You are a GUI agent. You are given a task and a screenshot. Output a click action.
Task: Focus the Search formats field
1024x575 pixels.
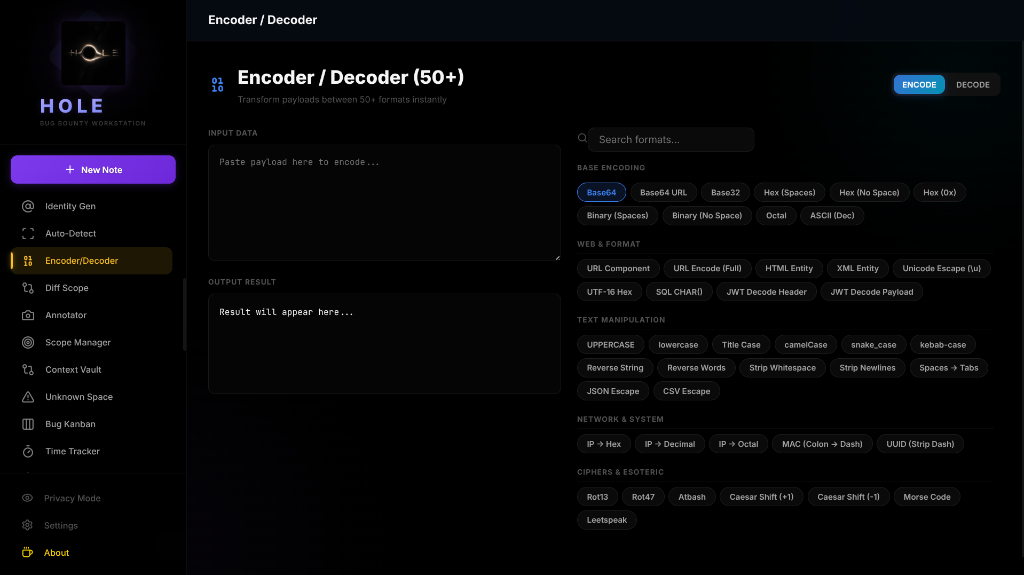[x=671, y=139]
